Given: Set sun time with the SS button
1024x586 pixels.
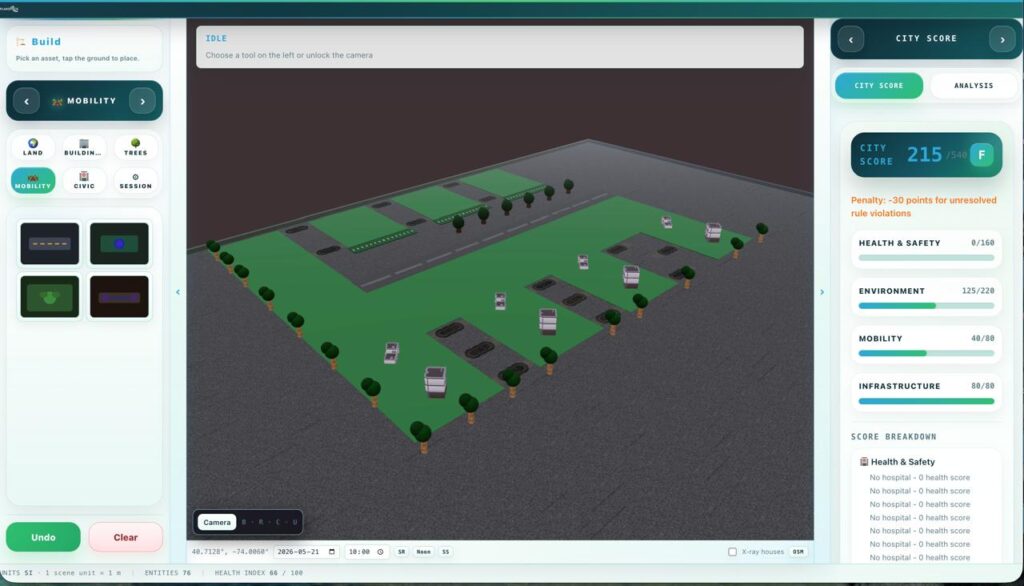Looking at the screenshot, I should click(x=445, y=551).
